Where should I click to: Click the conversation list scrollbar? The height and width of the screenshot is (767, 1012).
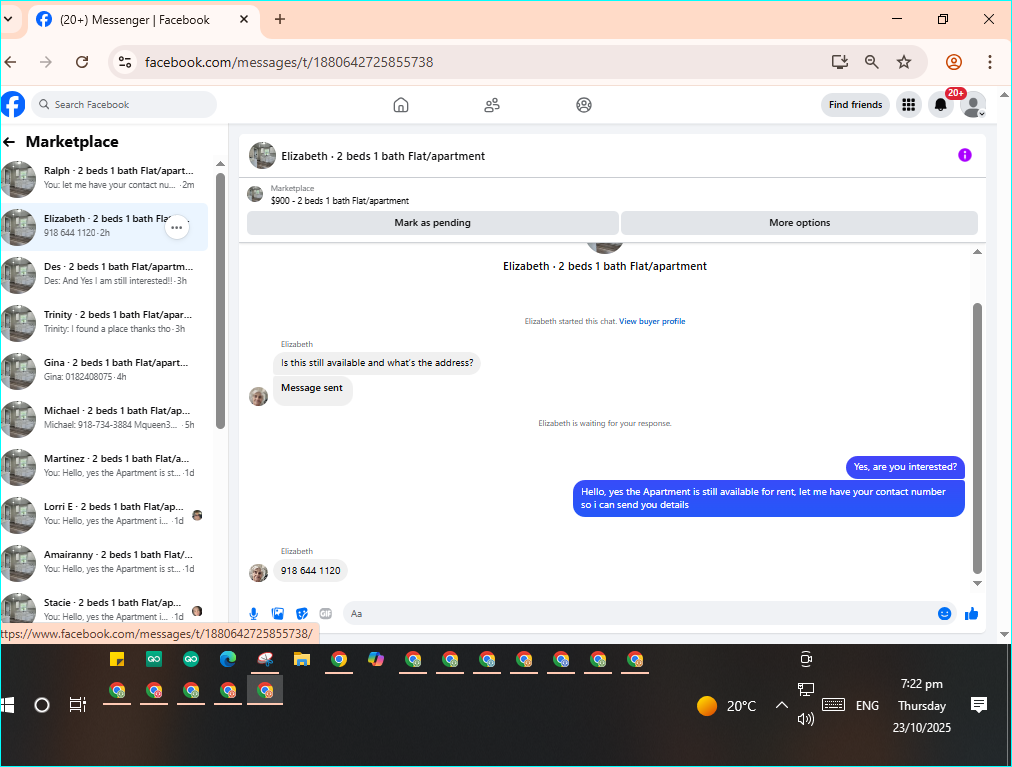pyautogui.click(x=220, y=300)
